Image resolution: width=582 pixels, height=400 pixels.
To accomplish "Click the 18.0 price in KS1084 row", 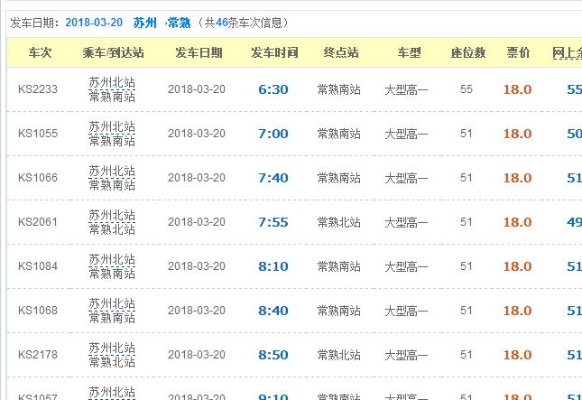I will 517,266.
